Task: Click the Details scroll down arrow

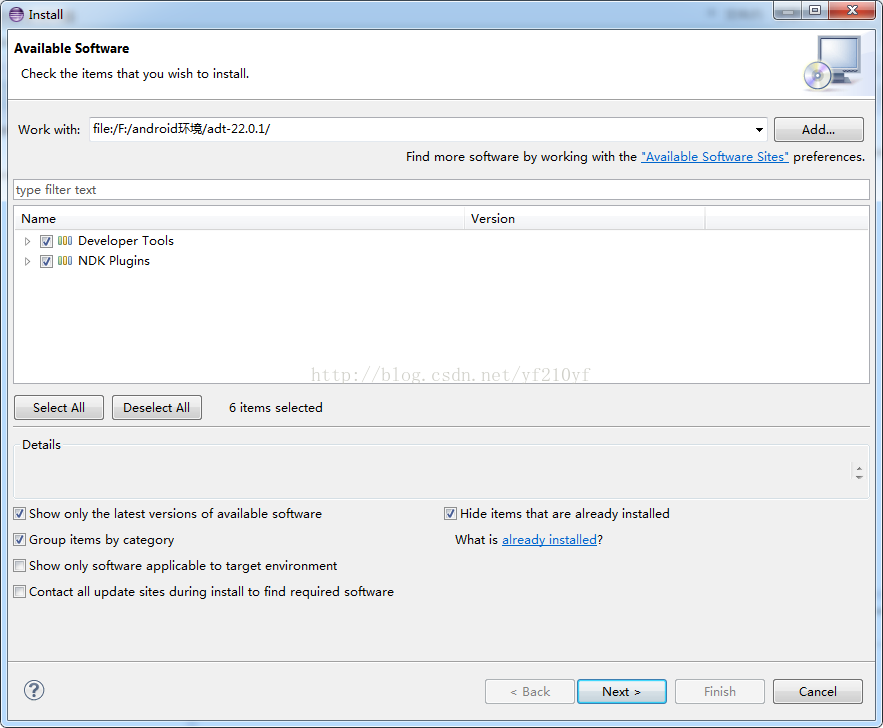Action: (x=859, y=477)
